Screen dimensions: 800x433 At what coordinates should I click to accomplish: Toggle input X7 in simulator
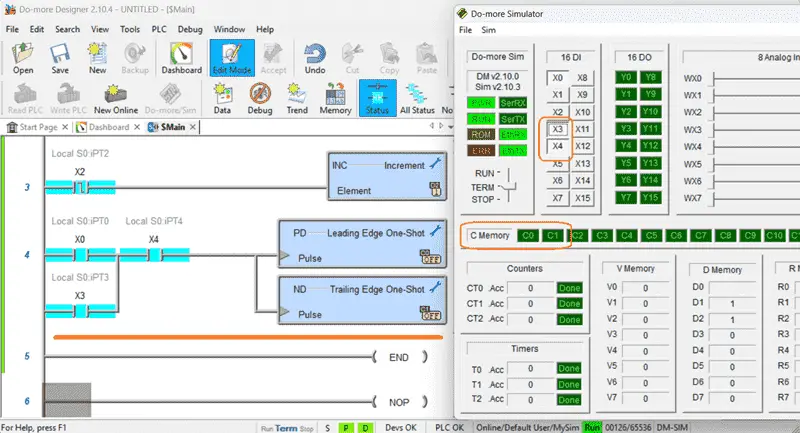click(x=557, y=198)
